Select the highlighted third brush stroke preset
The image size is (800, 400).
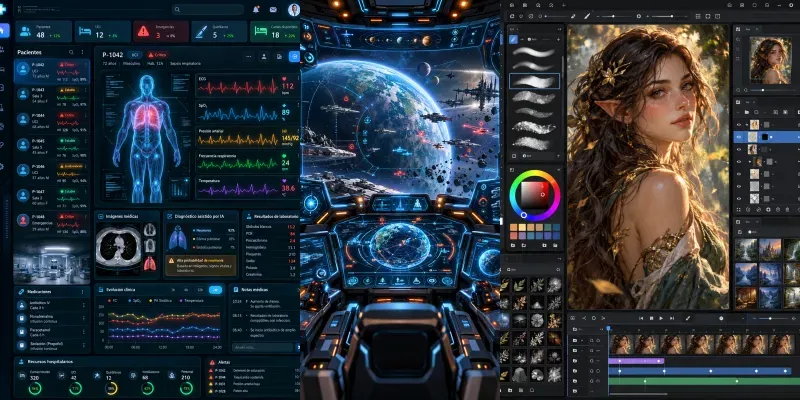click(x=534, y=81)
